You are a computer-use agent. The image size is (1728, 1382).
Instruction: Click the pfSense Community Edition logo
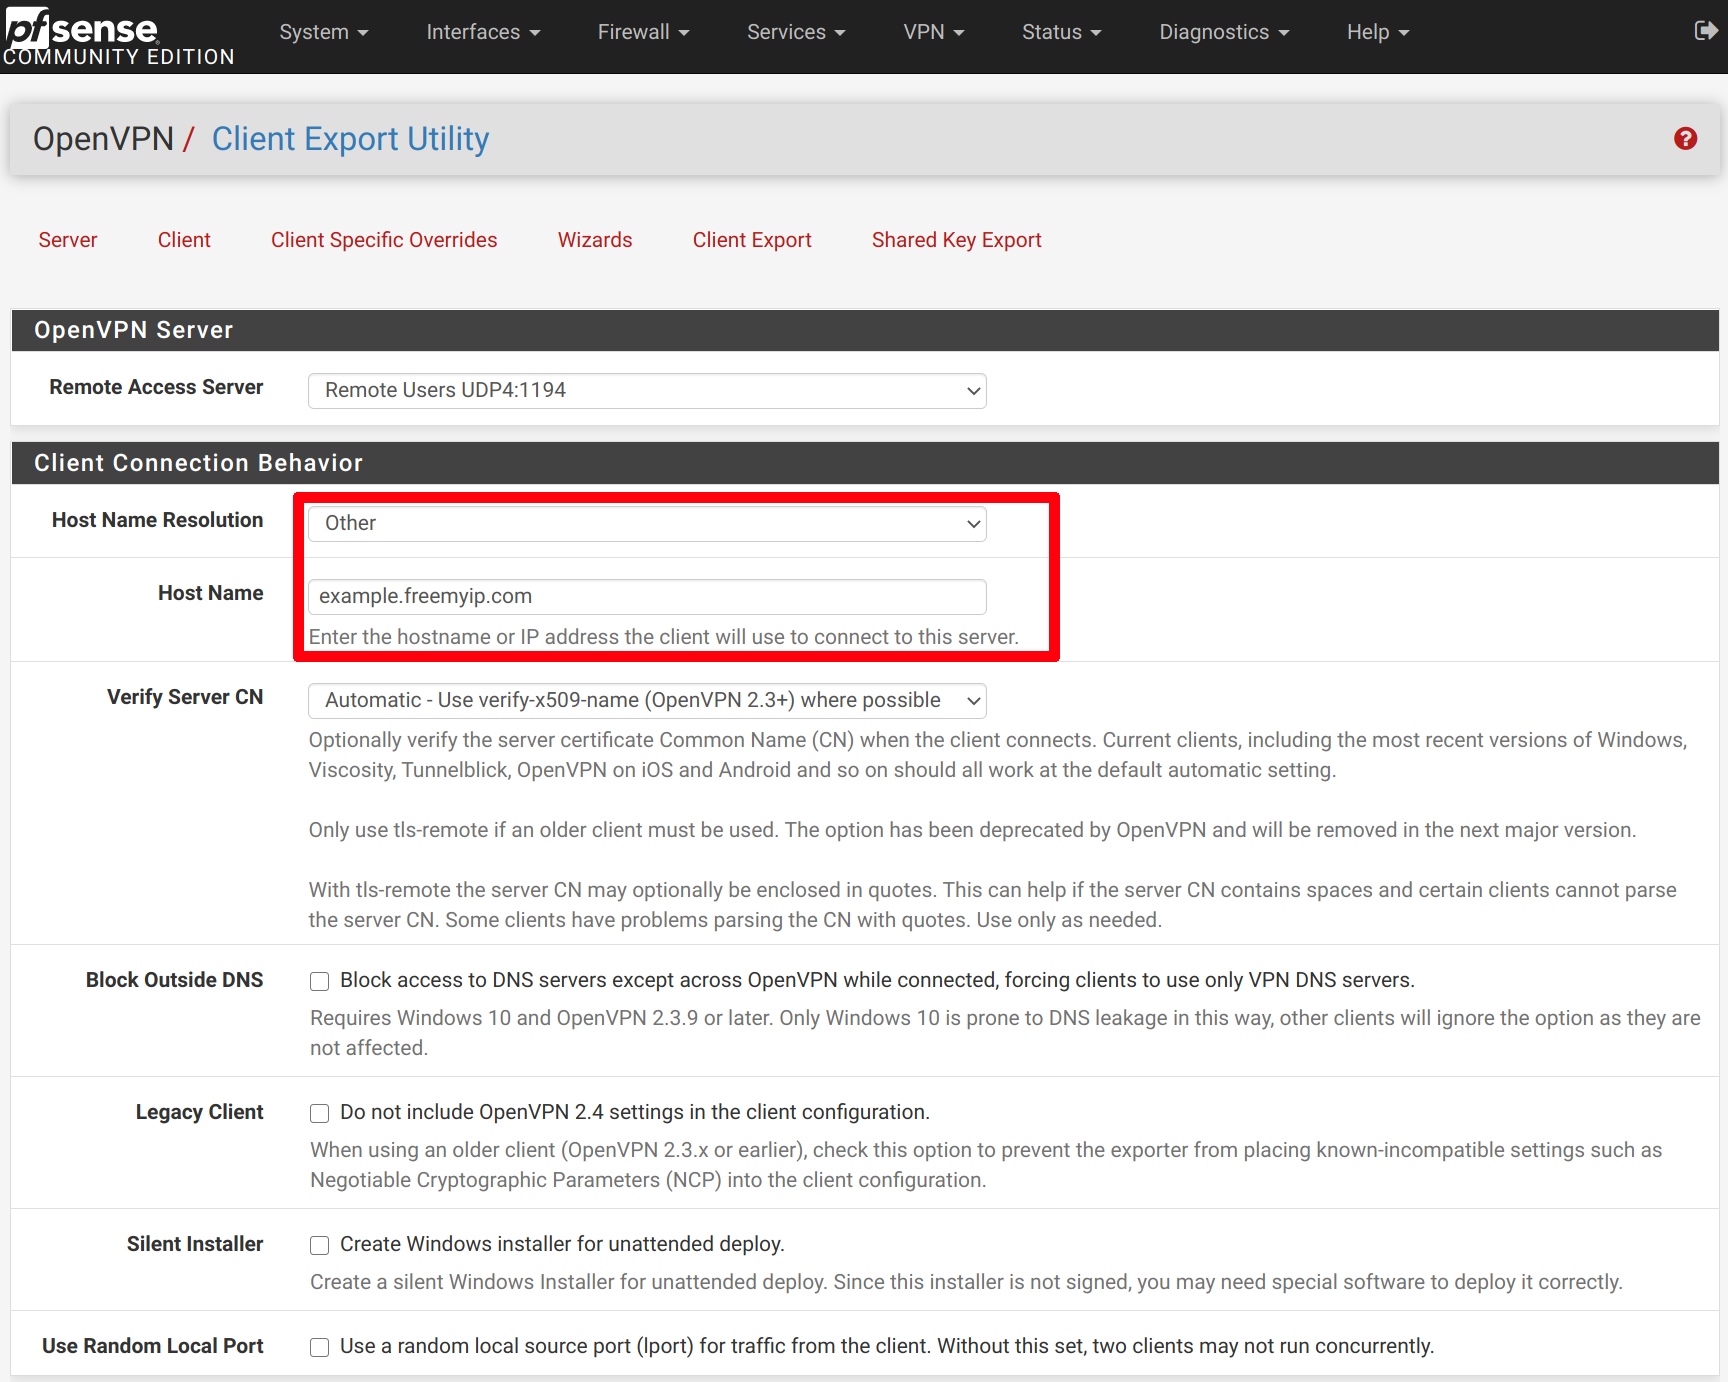click(x=118, y=37)
